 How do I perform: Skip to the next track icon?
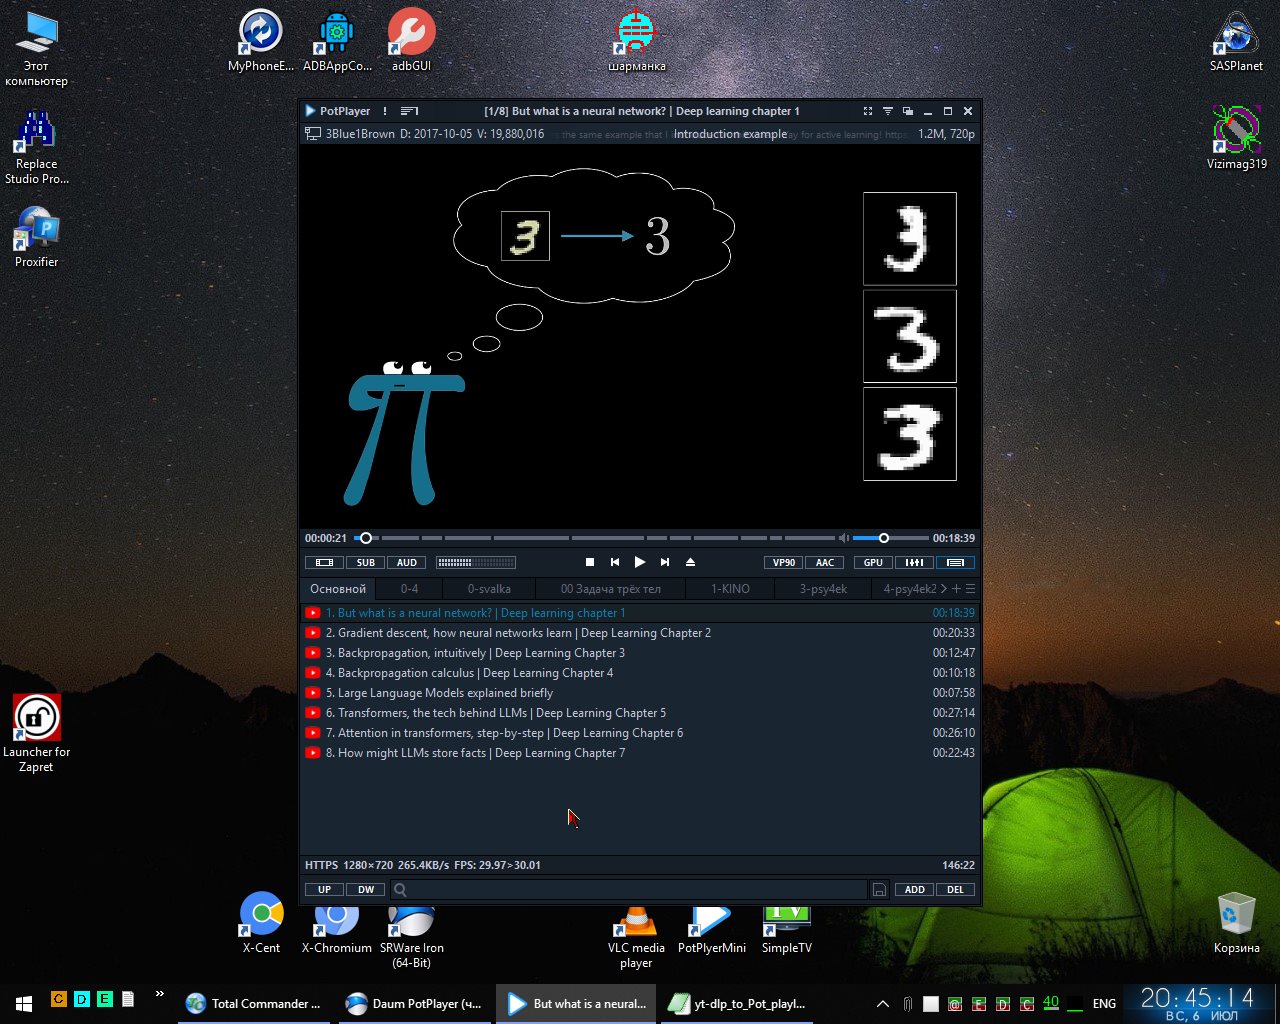(665, 562)
